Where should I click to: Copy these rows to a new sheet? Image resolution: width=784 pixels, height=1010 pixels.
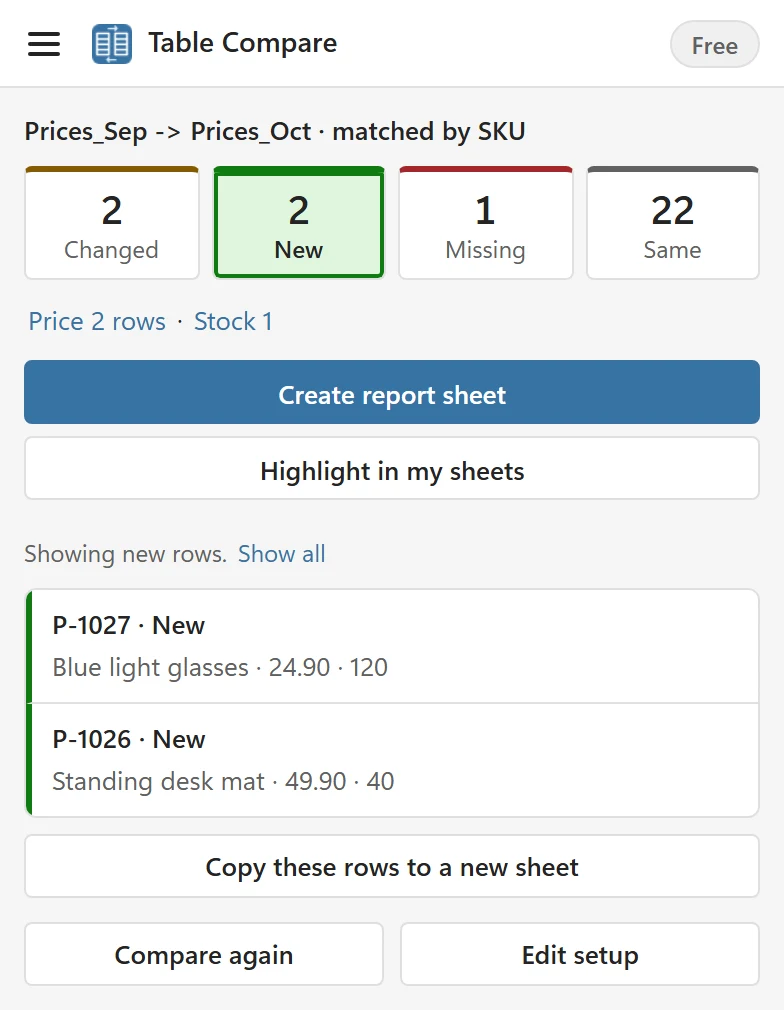tap(392, 866)
